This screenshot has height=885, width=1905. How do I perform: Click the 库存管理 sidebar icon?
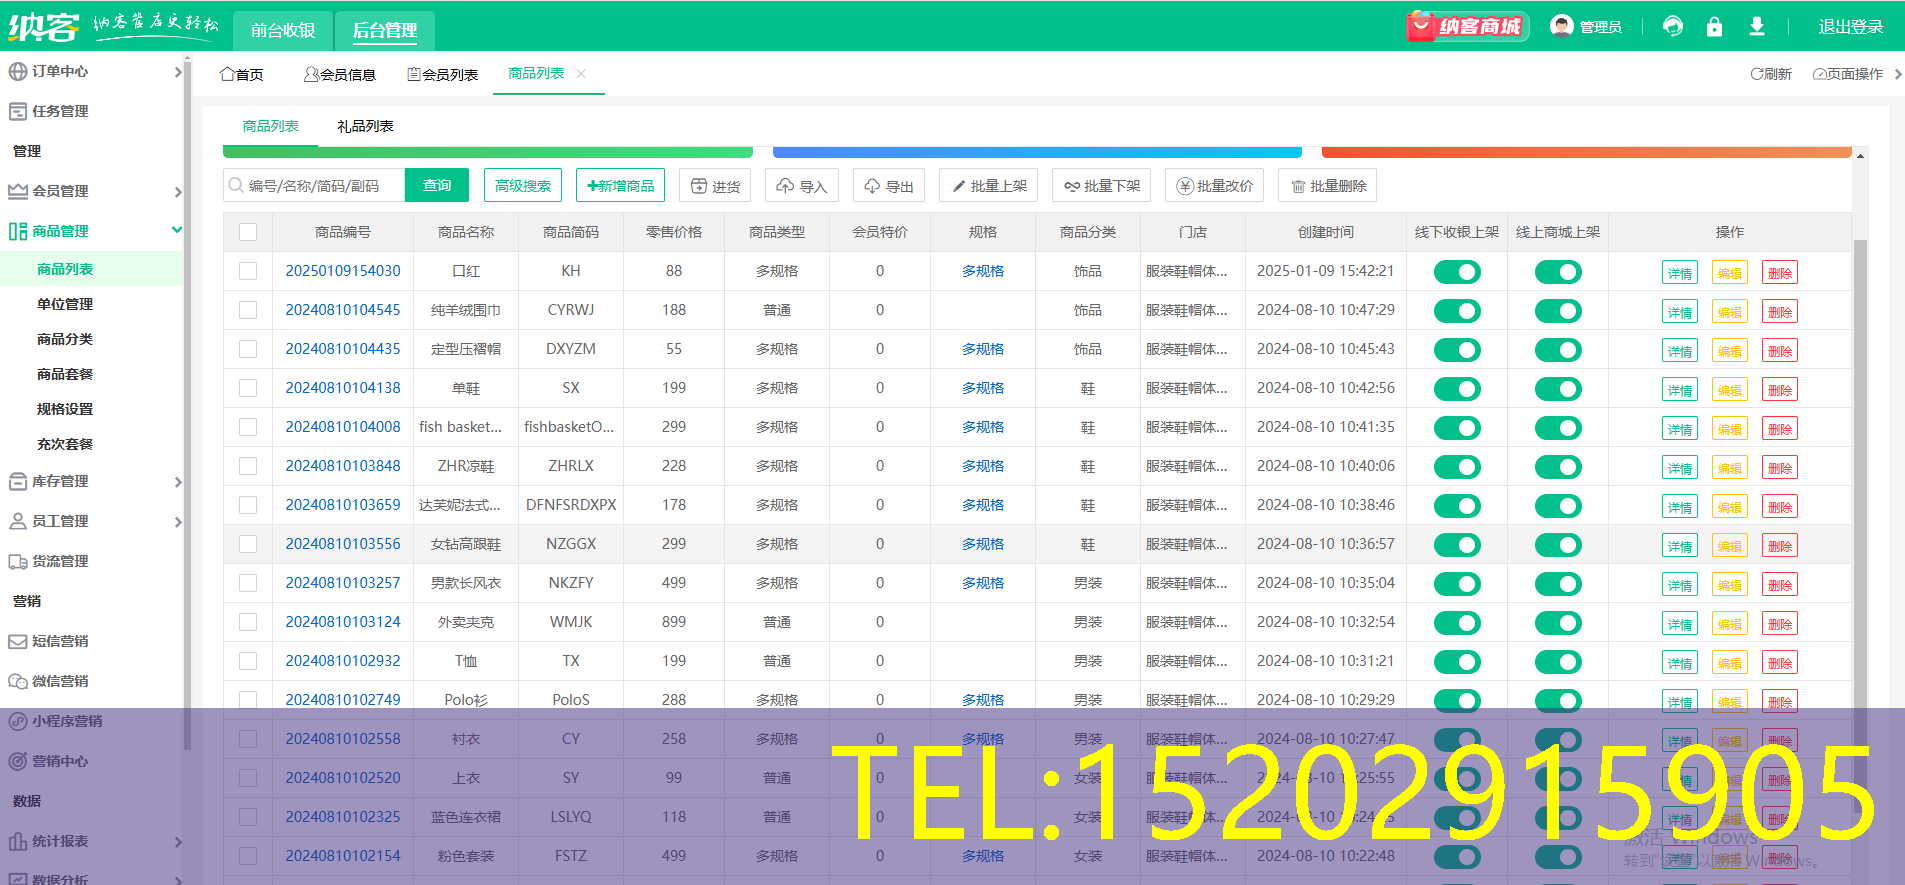pos(17,481)
